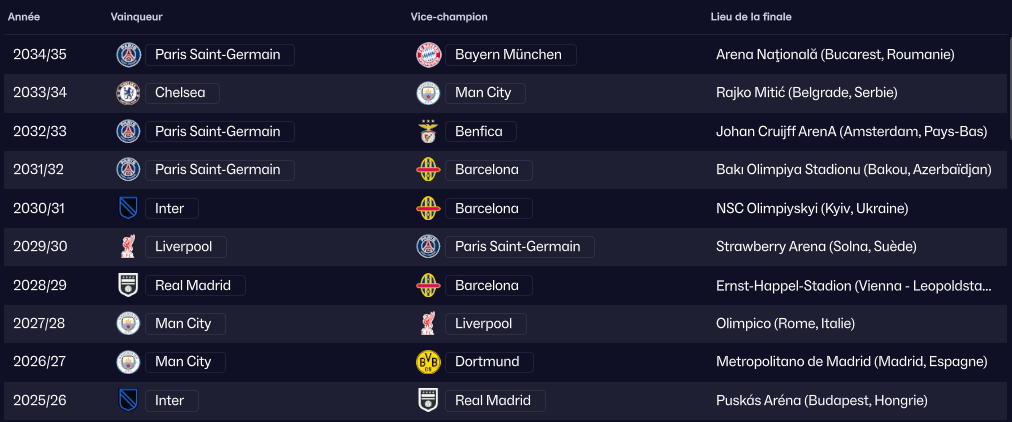Click the Chelsea crest in the 2033/34 row
Viewport: 1012px width, 422px height.
128,93
